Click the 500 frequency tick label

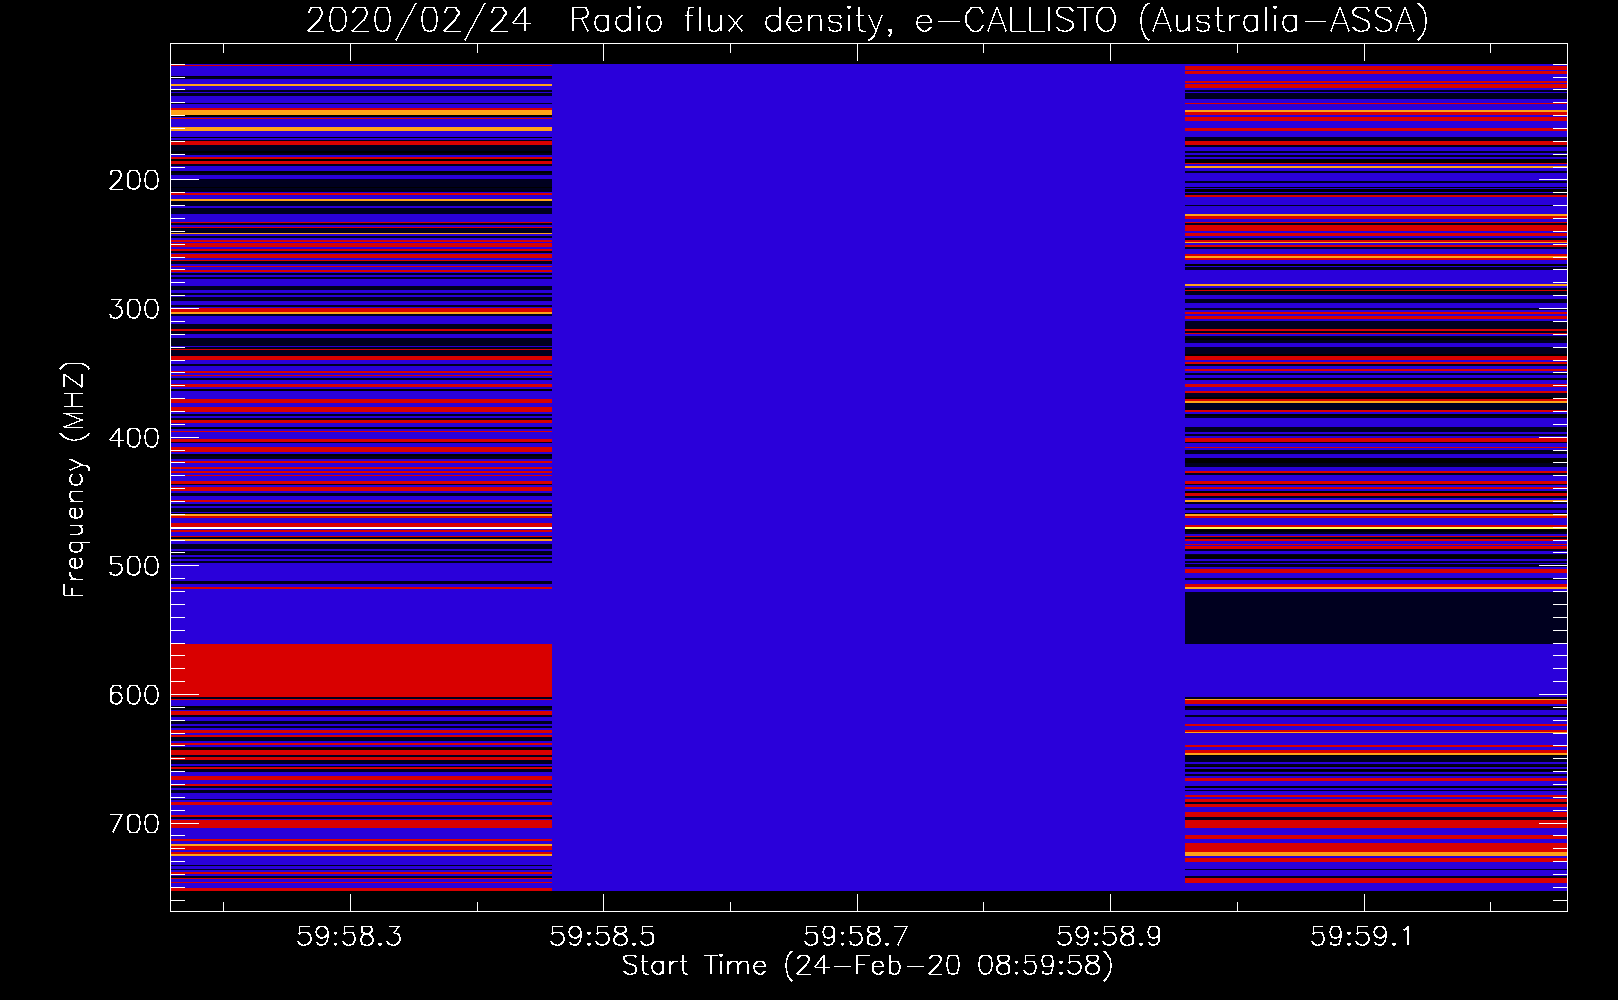click(134, 566)
